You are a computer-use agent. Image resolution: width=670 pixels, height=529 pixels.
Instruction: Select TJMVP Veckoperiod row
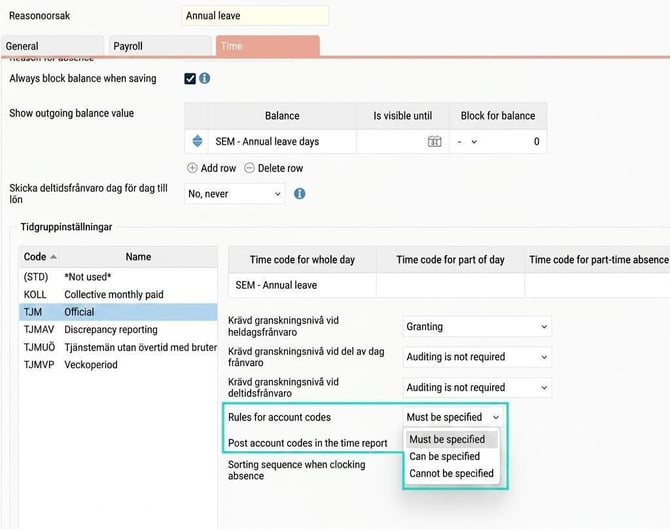[x=118, y=365]
